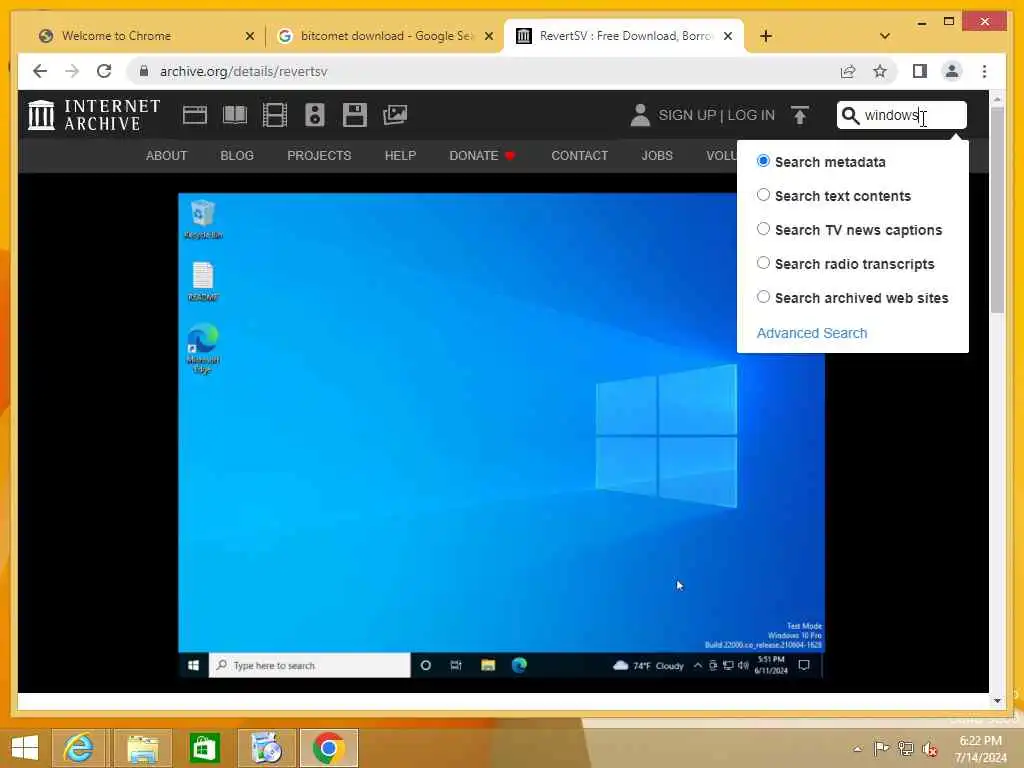Click Chrome forward arrow
1024x768 pixels.
(x=72, y=71)
